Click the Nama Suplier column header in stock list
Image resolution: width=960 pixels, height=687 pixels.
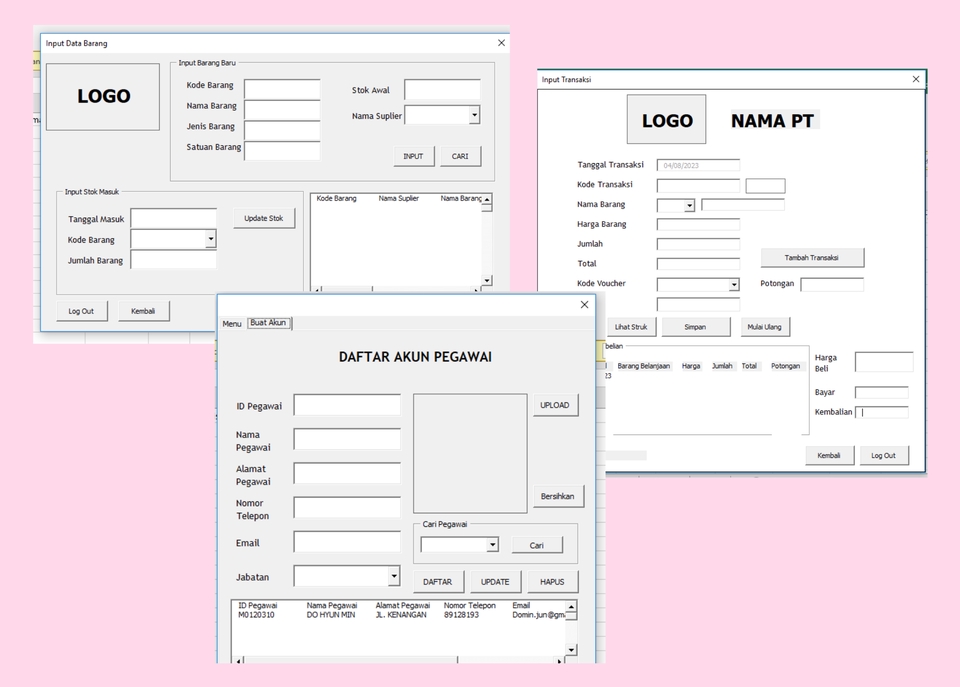pyautogui.click(x=399, y=198)
